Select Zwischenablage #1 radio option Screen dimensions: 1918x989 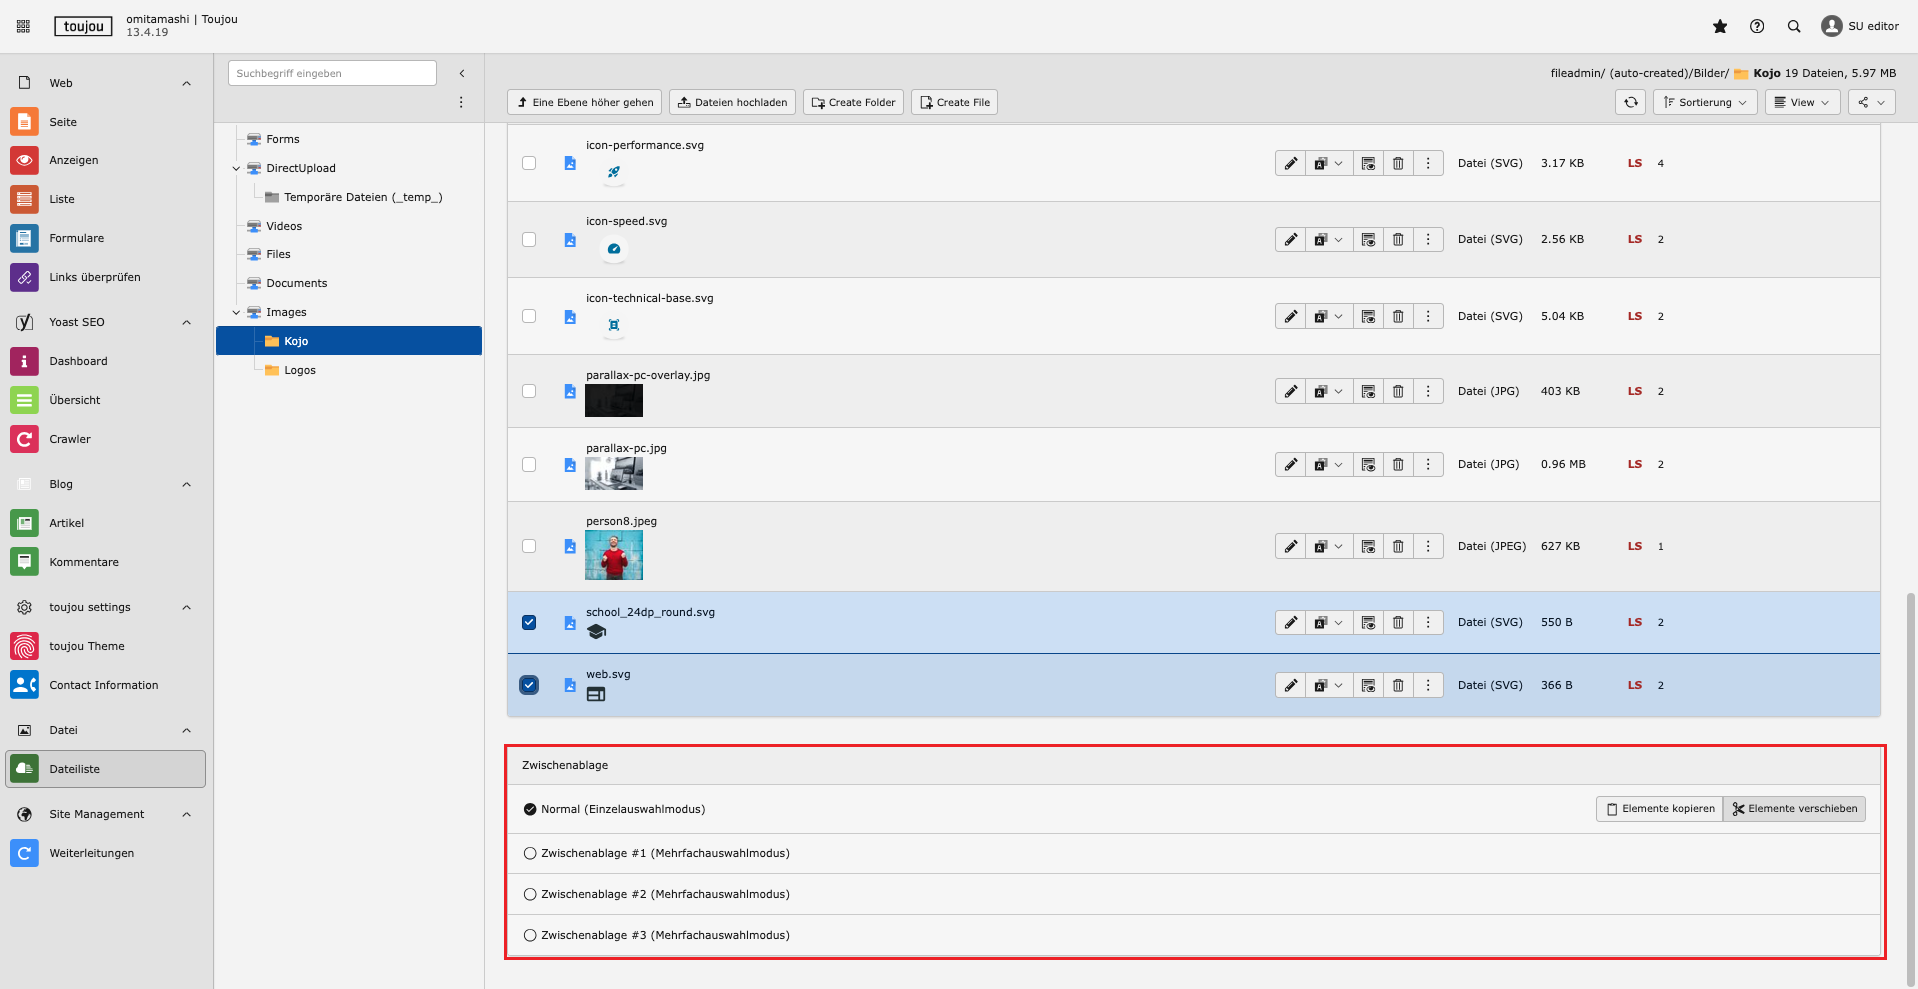(530, 854)
